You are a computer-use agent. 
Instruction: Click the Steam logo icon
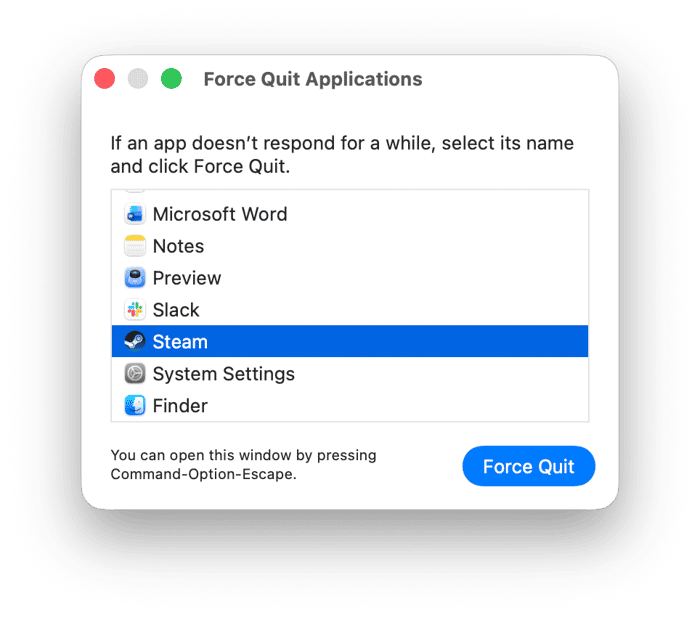(x=134, y=342)
